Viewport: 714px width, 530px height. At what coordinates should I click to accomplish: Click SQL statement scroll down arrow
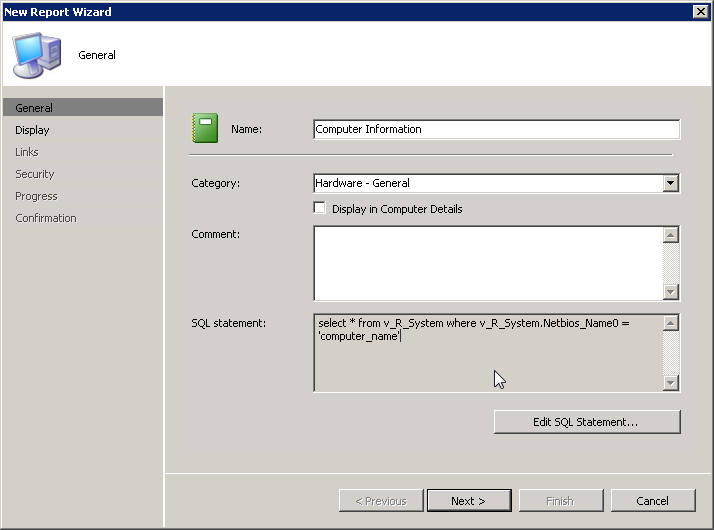click(671, 382)
